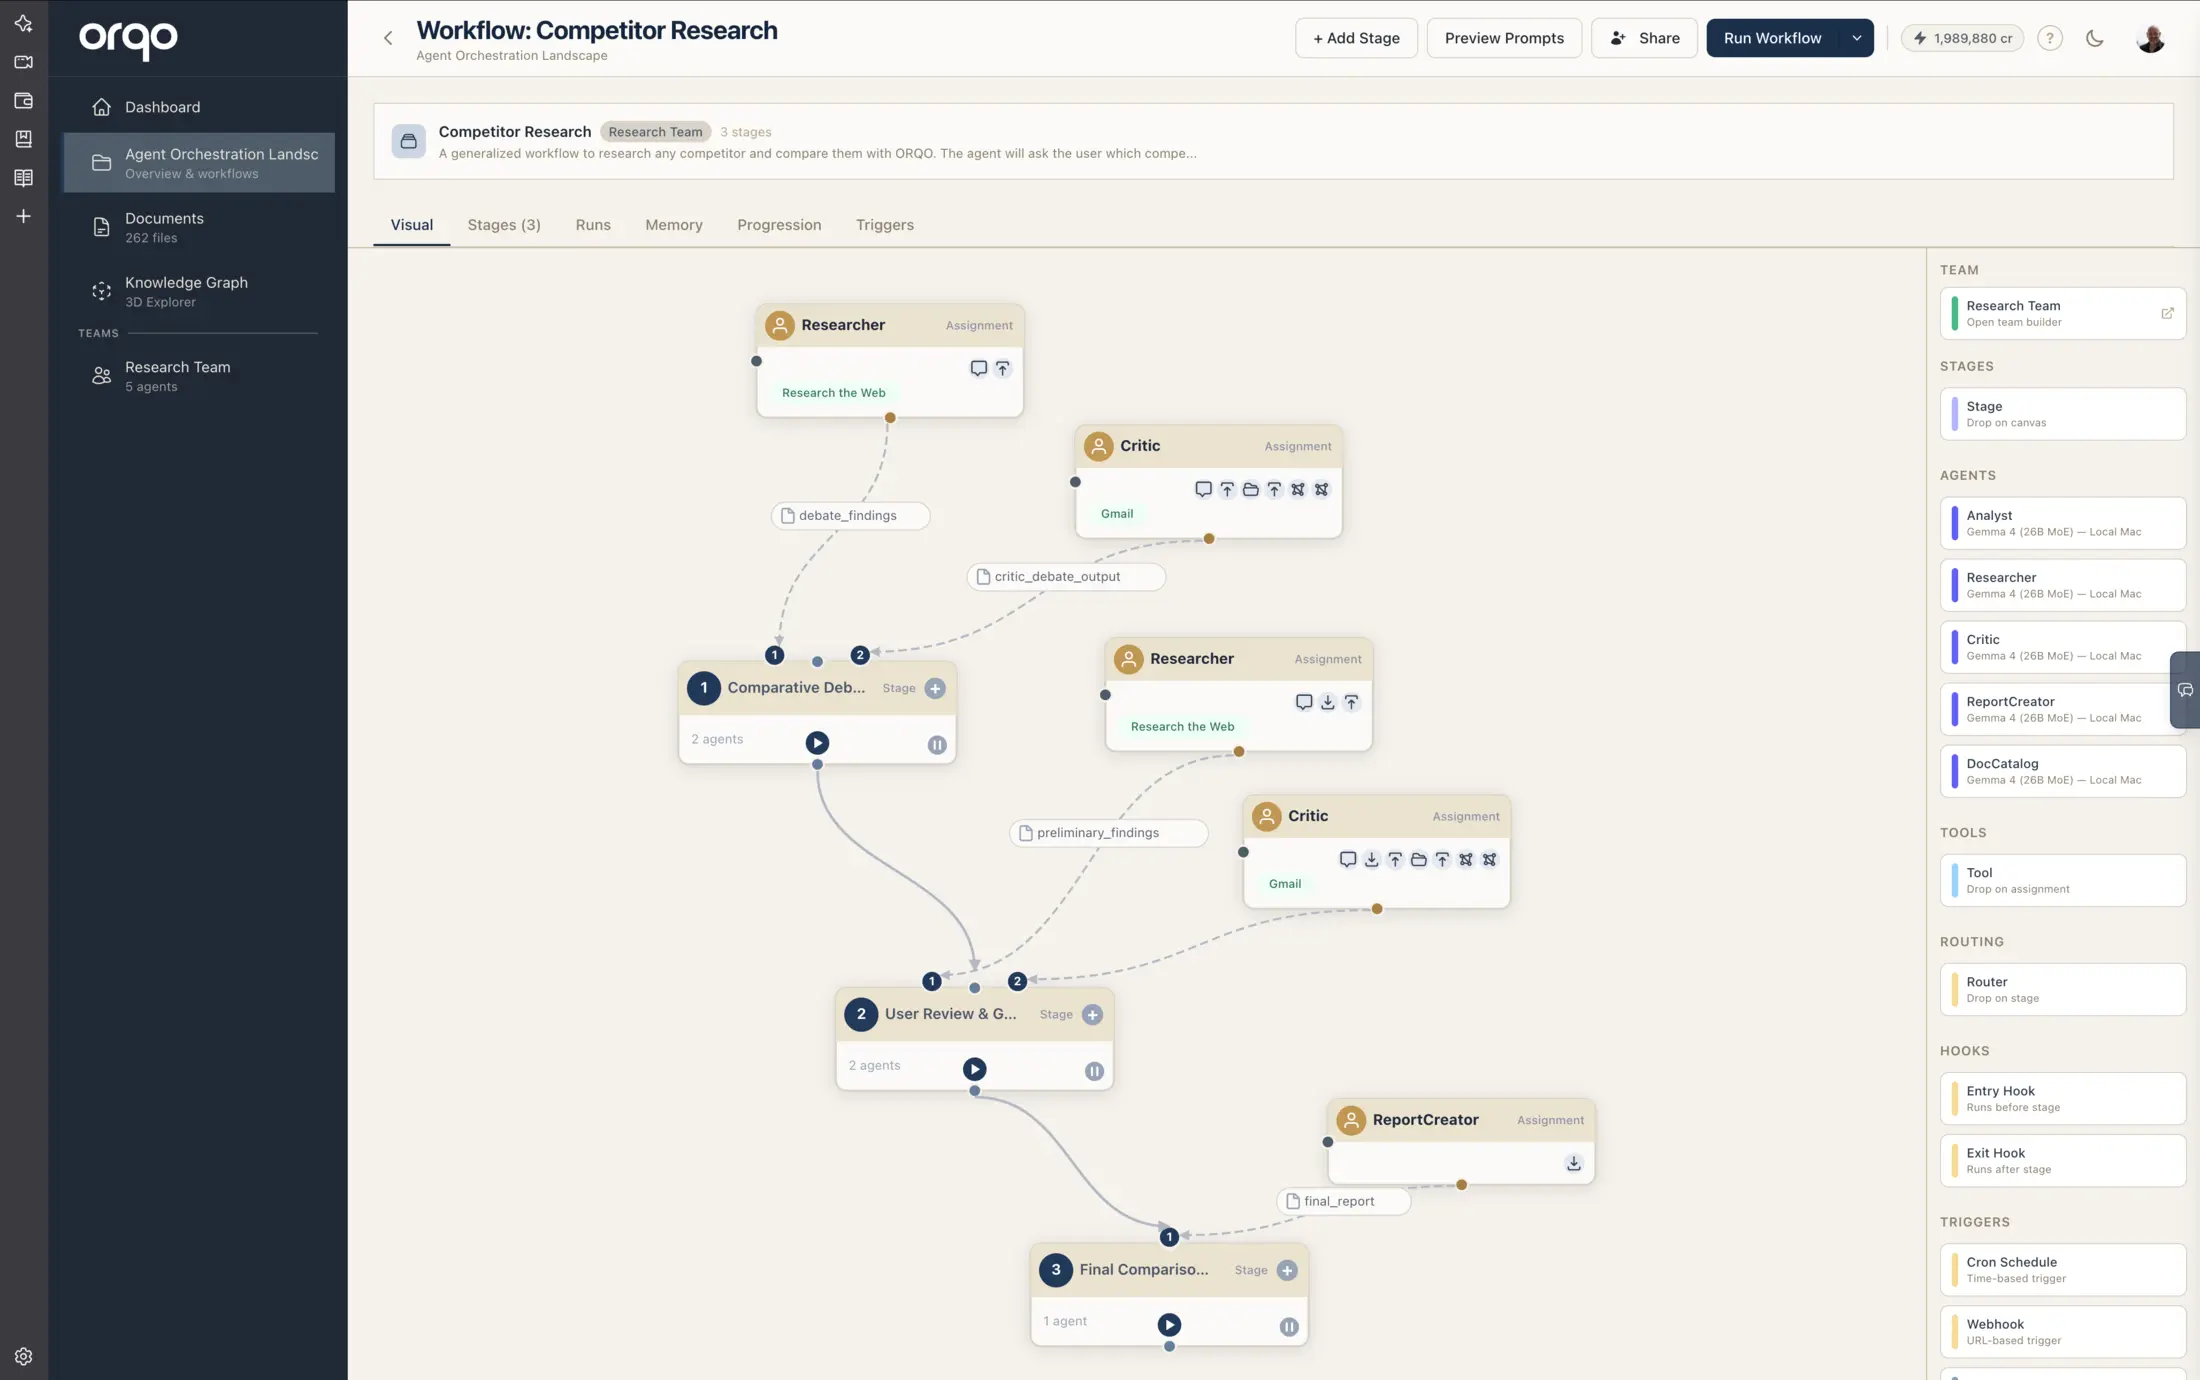Click the plus icon in left rail

[24, 216]
